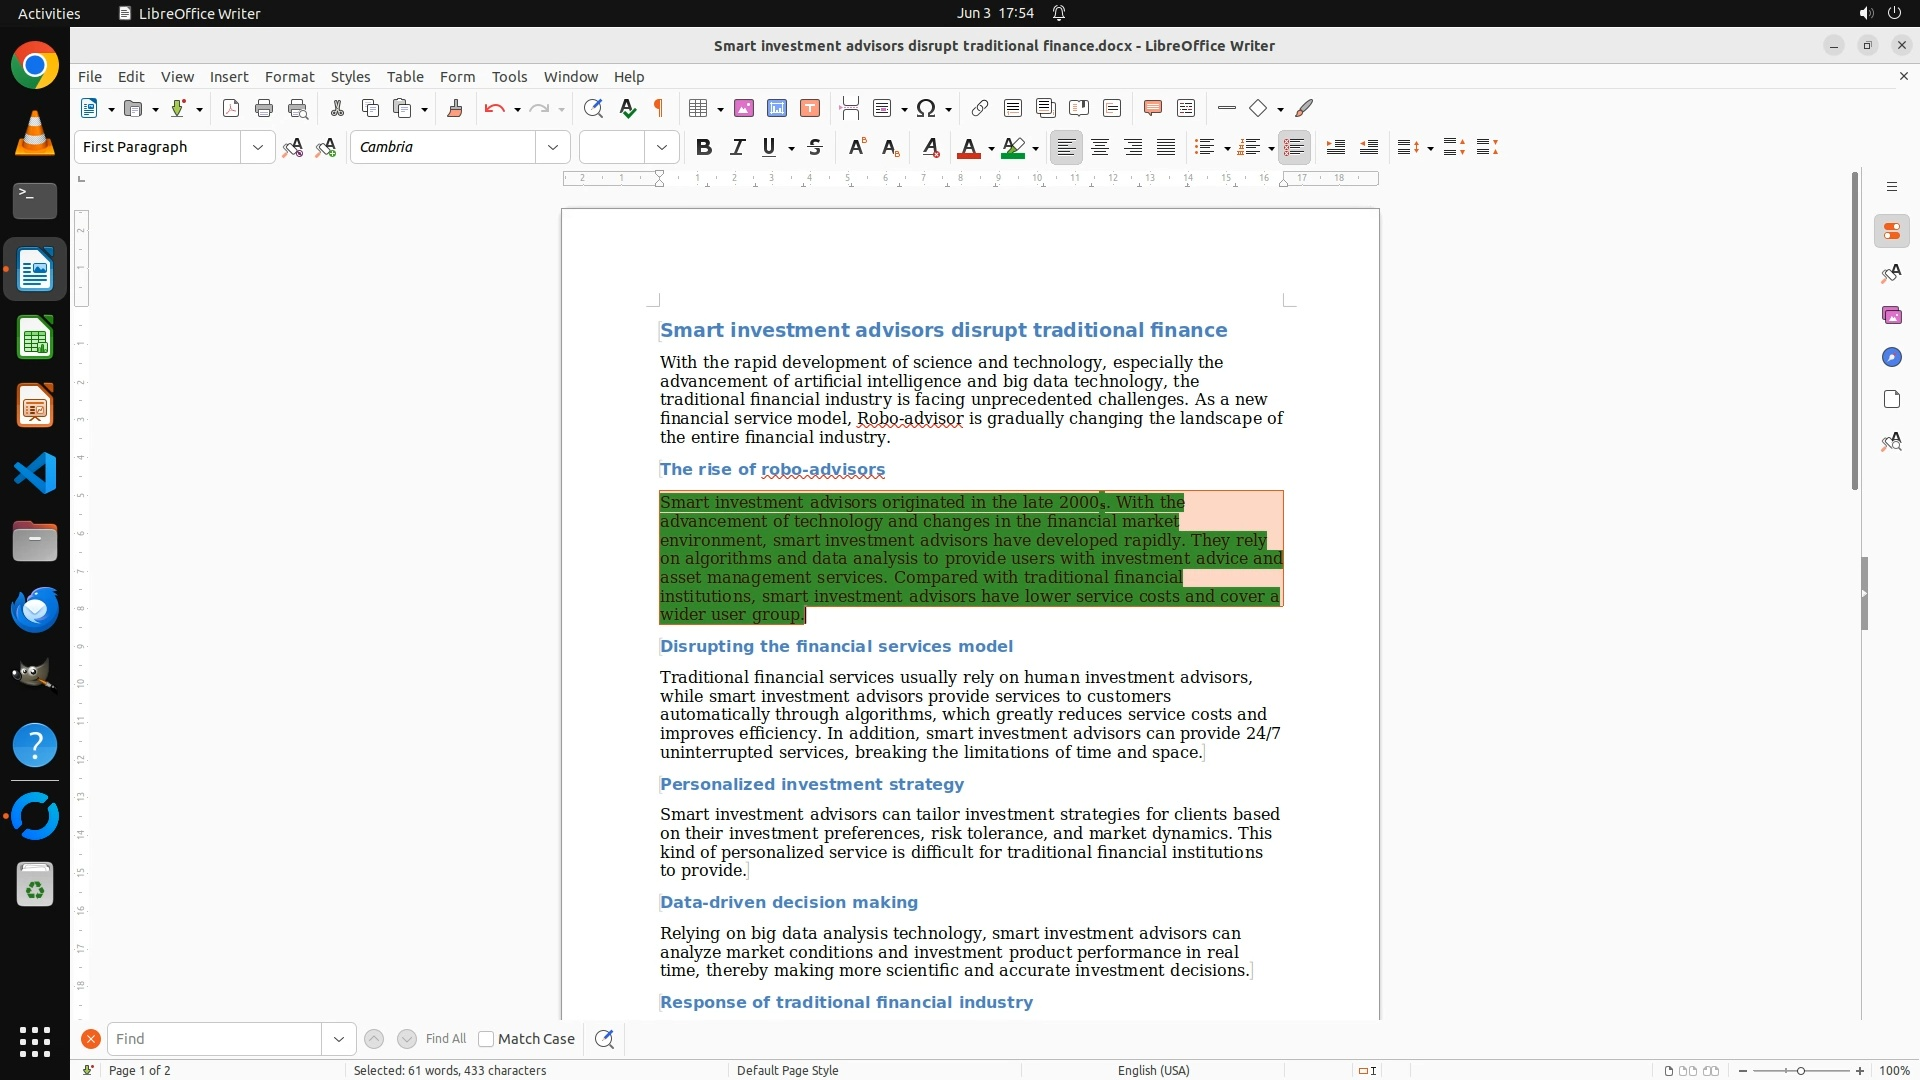Click into the Find text field

(214, 1039)
